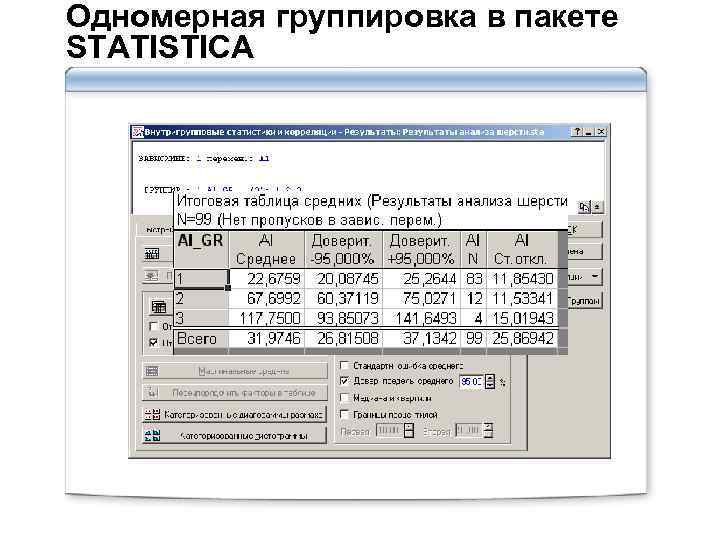
Task: Click the cell with value 31,9746
Action: pyautogui.click(x=267, y=338)
